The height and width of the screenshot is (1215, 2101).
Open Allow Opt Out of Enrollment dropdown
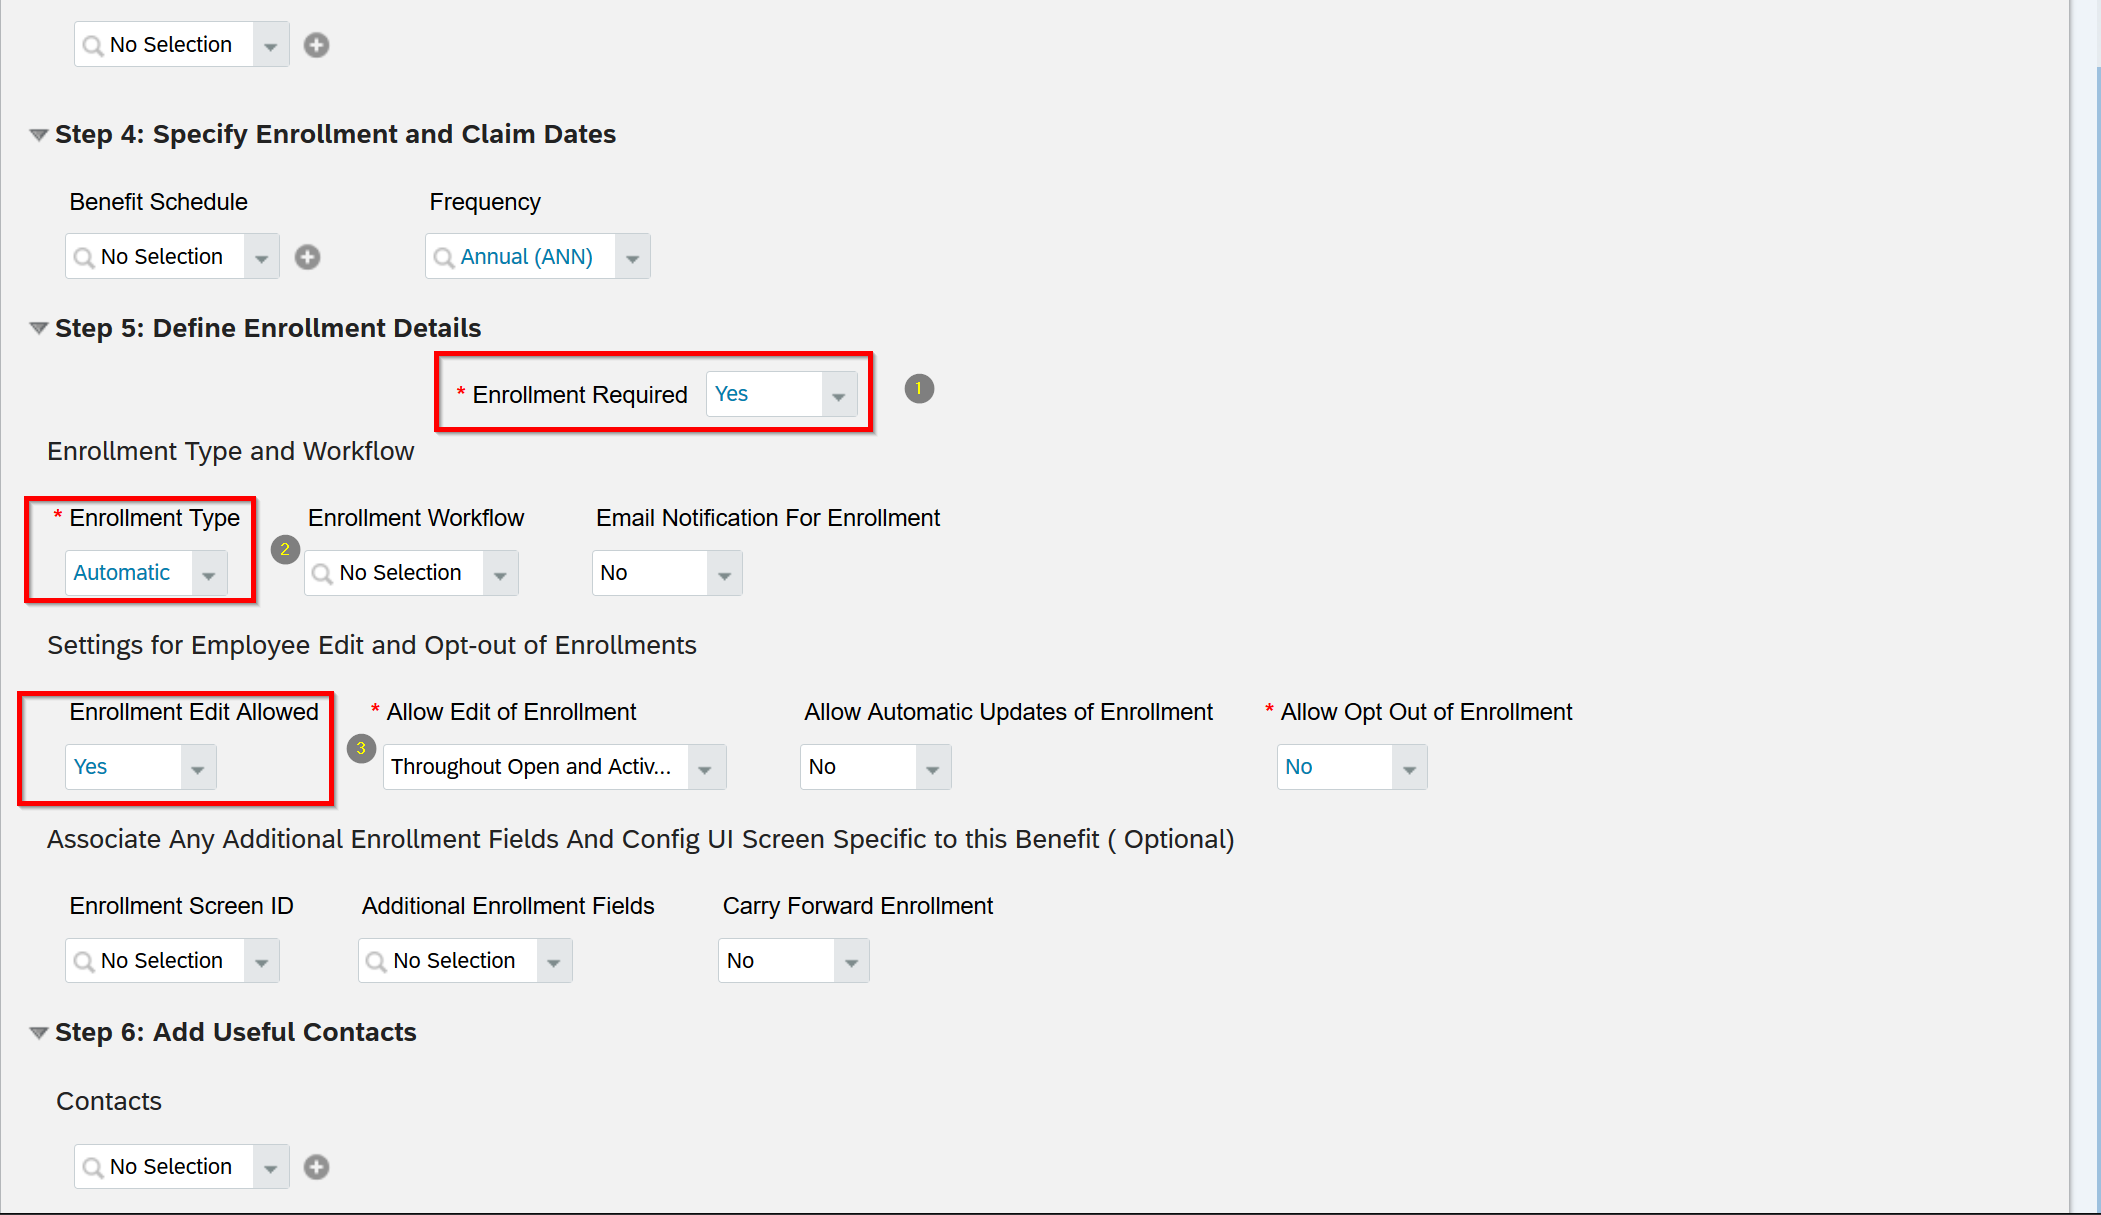[x=1409, y=767]
